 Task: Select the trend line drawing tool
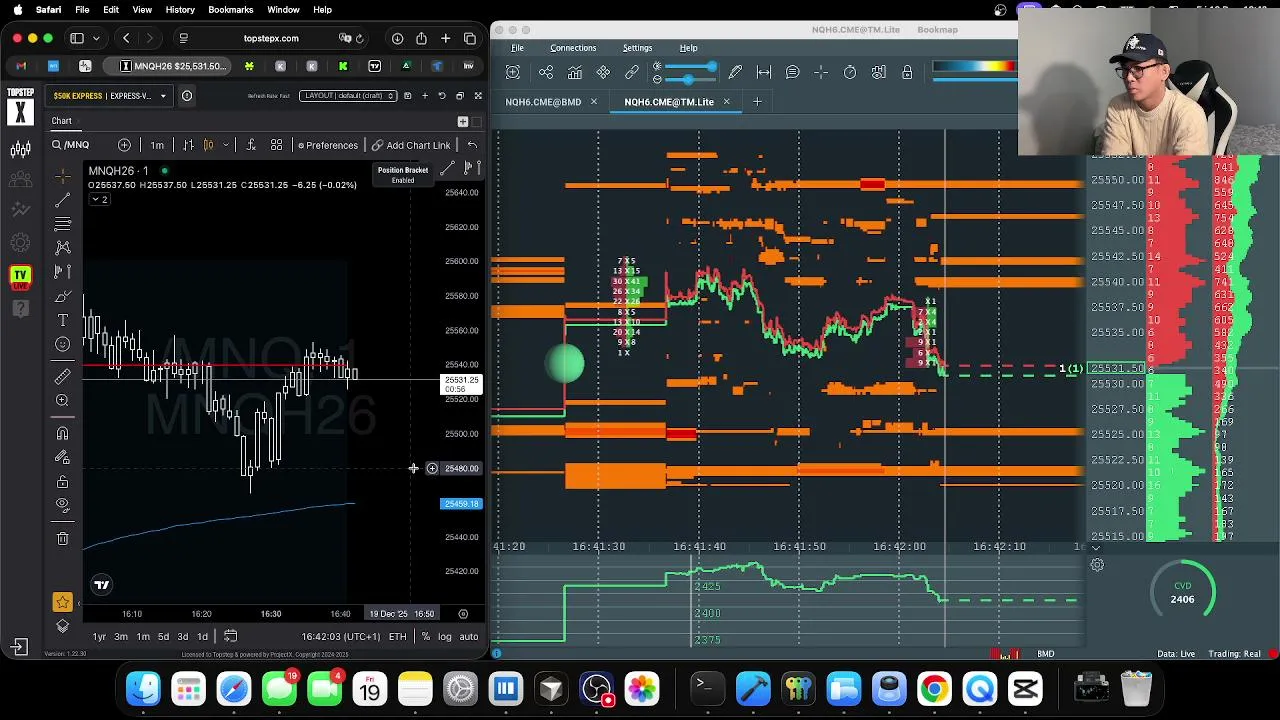point(62,199)
